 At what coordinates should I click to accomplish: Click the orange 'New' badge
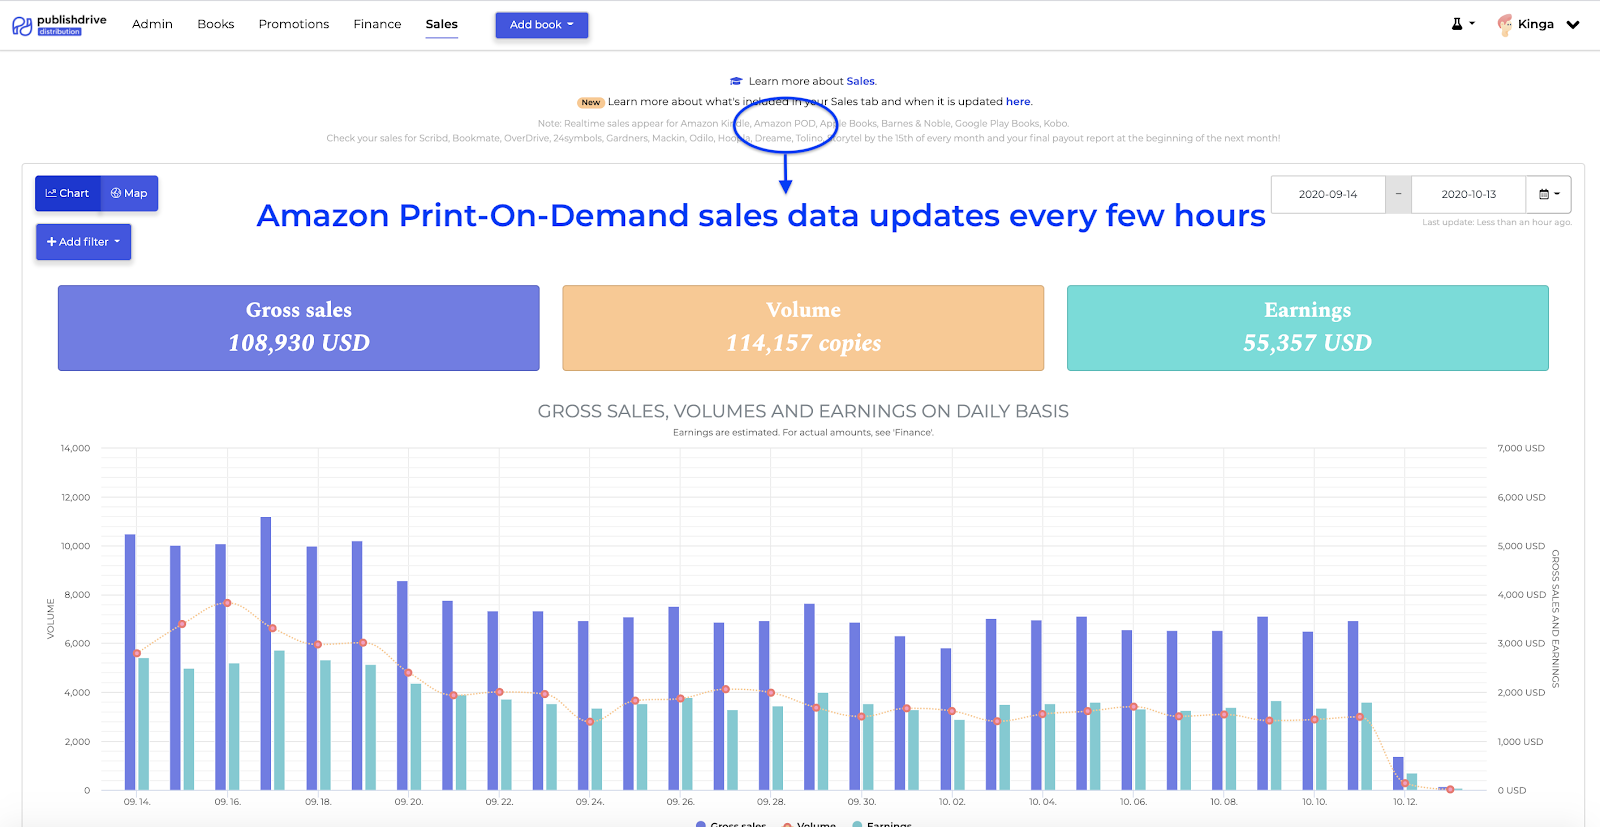(x=591, y=102)
